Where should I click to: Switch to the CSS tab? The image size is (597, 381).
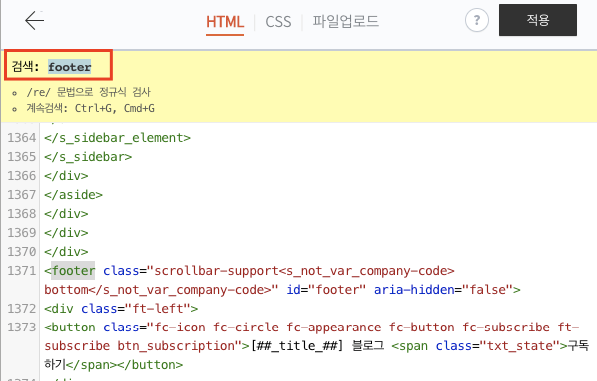tap(278, 22)
